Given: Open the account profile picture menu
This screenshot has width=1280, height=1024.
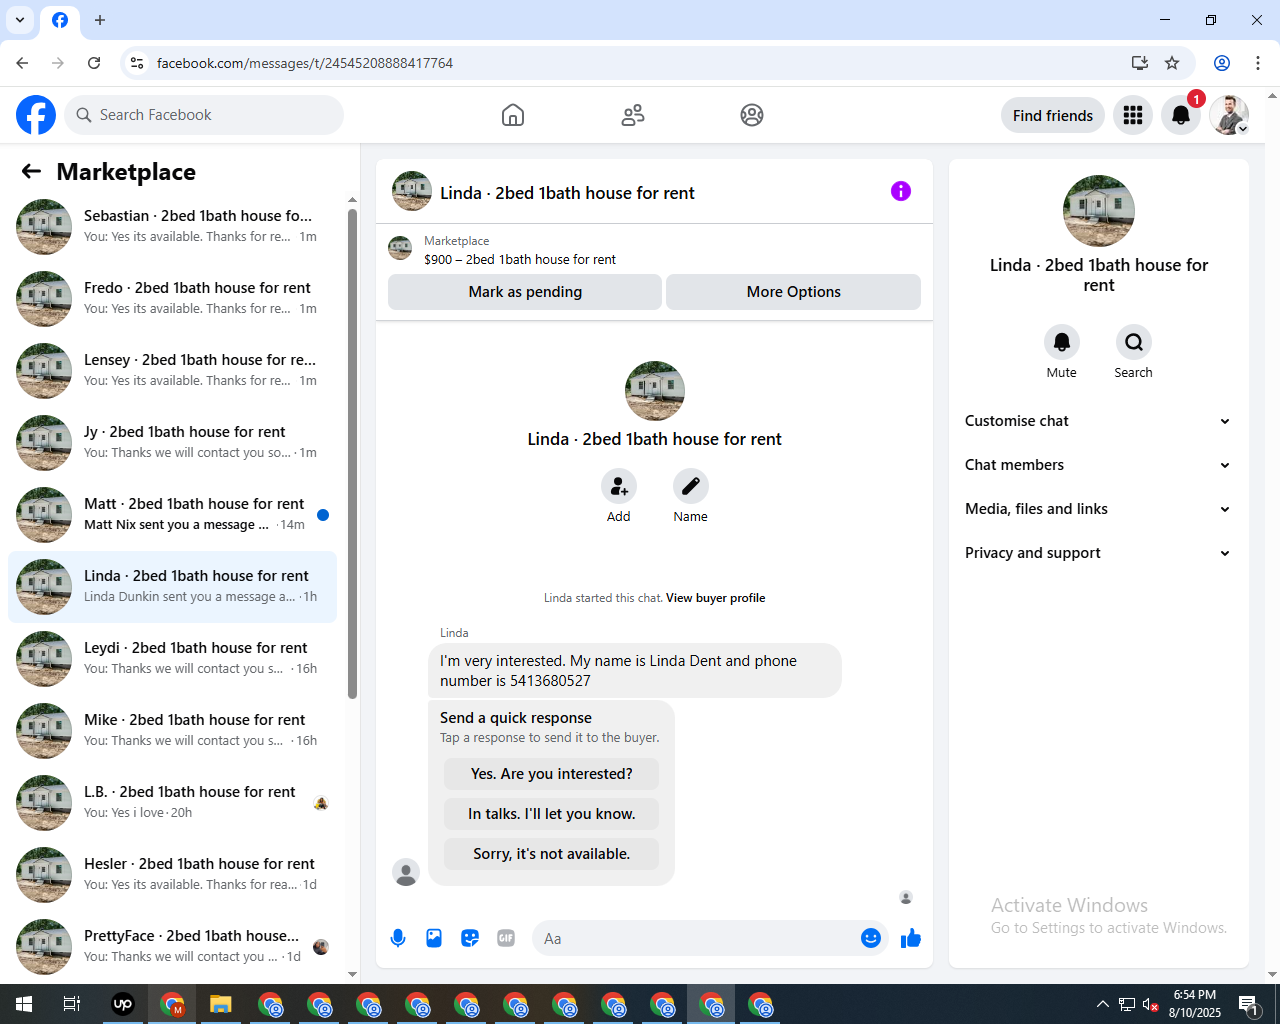Looking at the screenshot, I should pos(1229,115).
